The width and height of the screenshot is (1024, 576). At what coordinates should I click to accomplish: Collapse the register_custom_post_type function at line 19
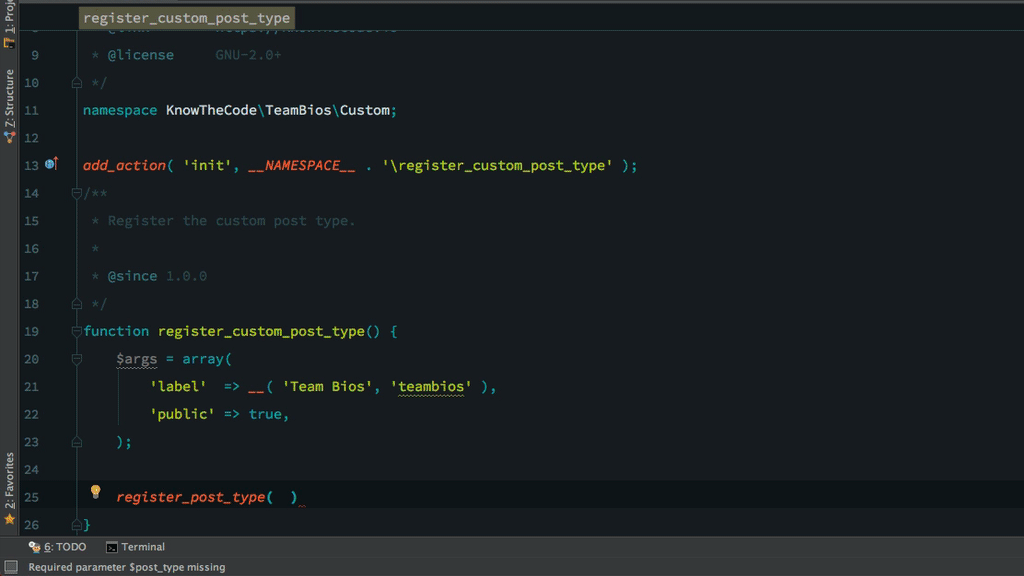[x=76, y=331]
